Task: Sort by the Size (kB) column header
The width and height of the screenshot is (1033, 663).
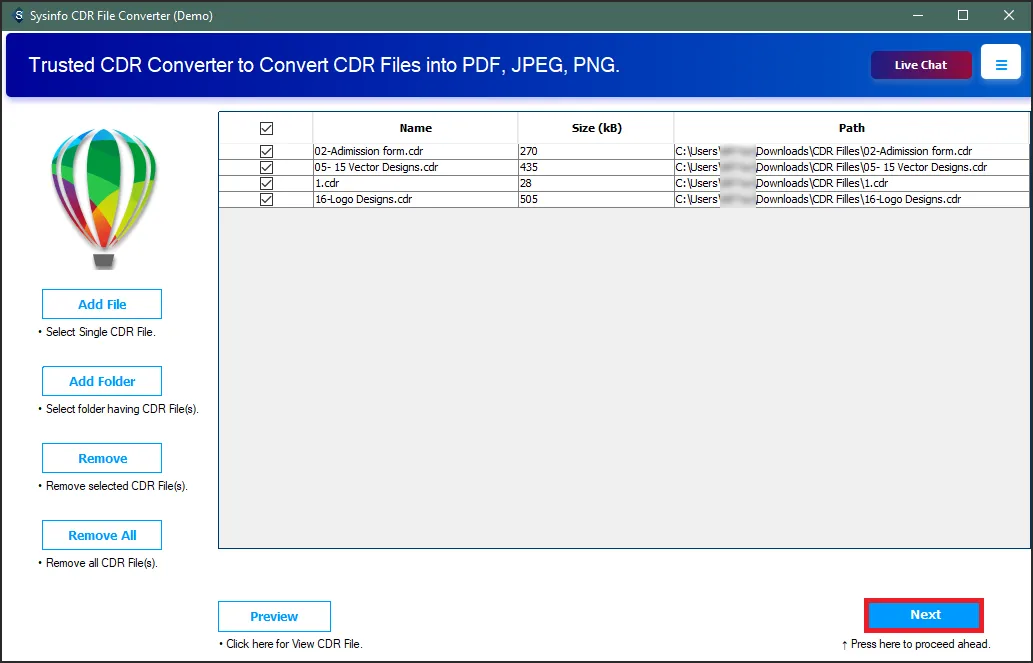Action: [596, 128]
